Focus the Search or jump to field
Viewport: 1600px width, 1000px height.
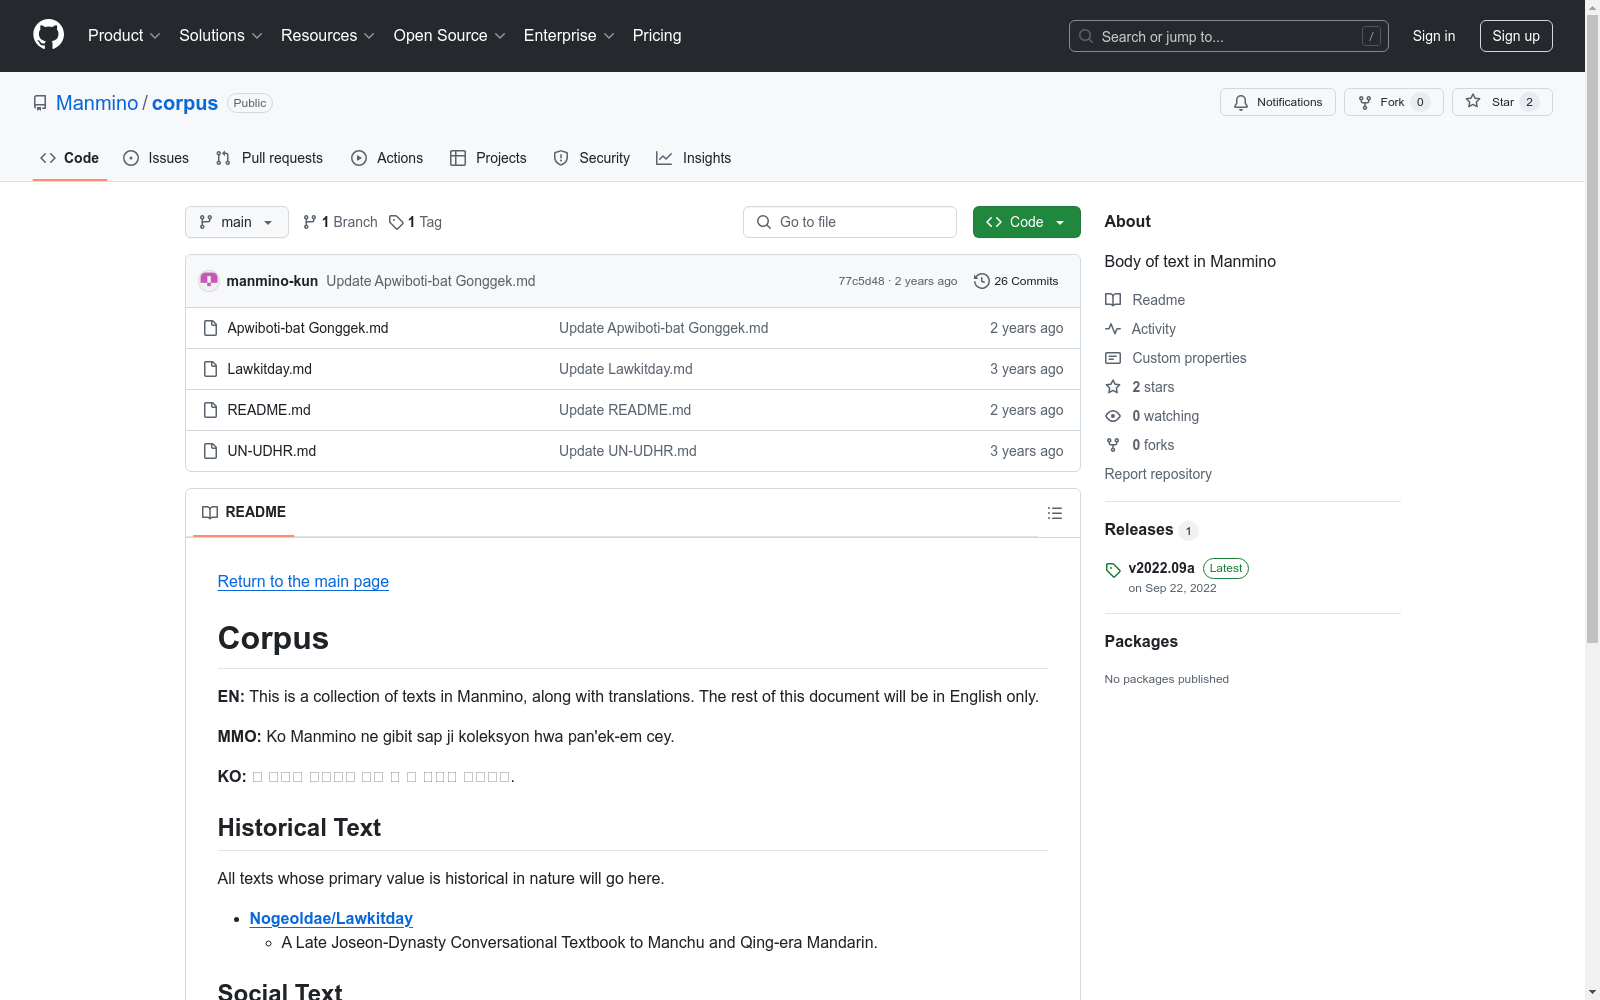(1228, 36)
